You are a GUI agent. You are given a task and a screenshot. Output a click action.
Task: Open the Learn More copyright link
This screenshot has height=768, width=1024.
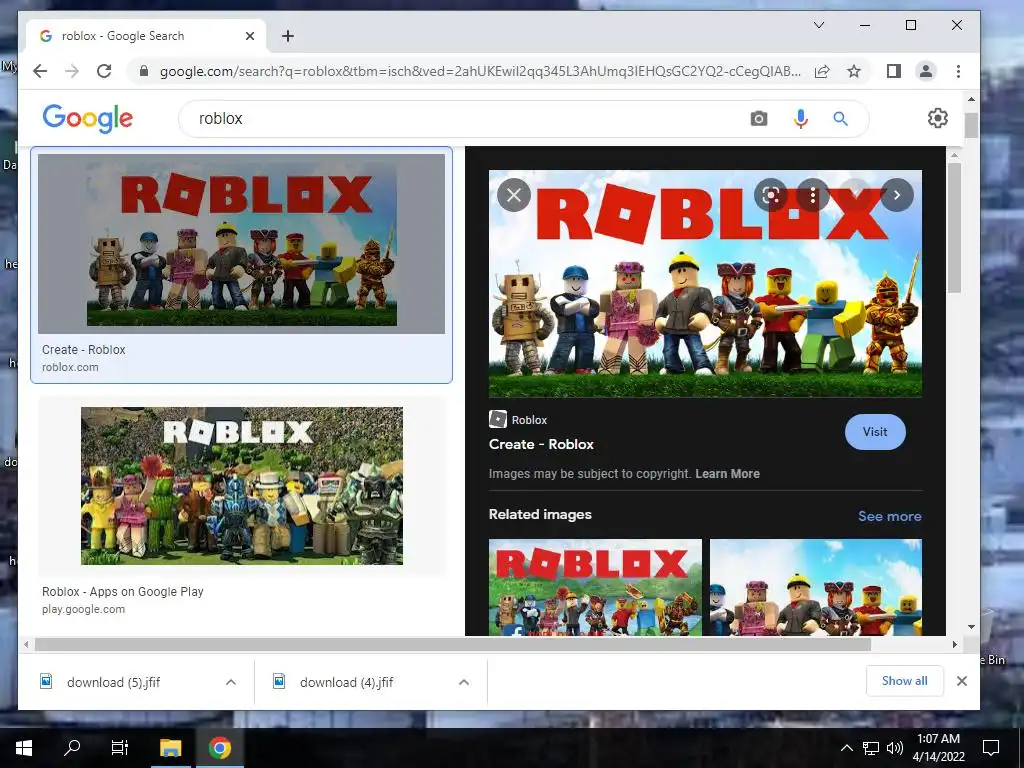click(x=727, y=474)
